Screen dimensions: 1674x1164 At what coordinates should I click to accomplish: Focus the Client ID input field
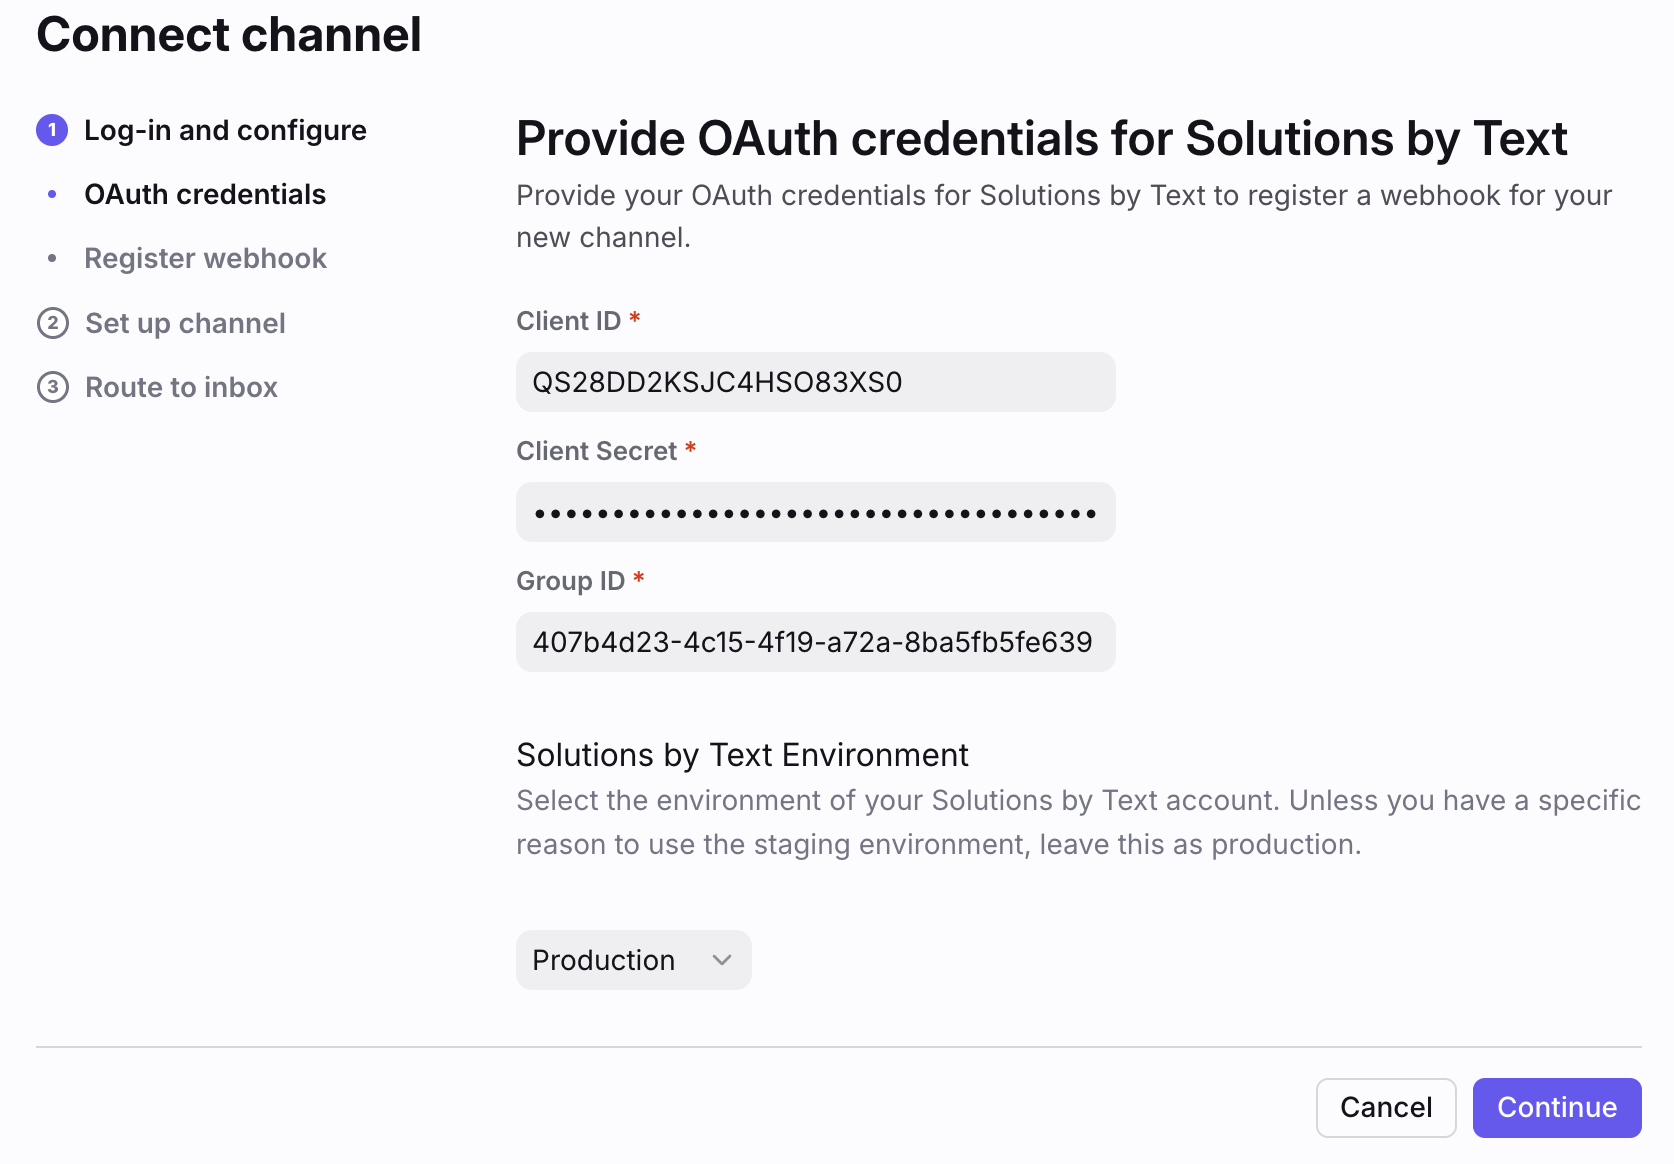coord(815,382)
